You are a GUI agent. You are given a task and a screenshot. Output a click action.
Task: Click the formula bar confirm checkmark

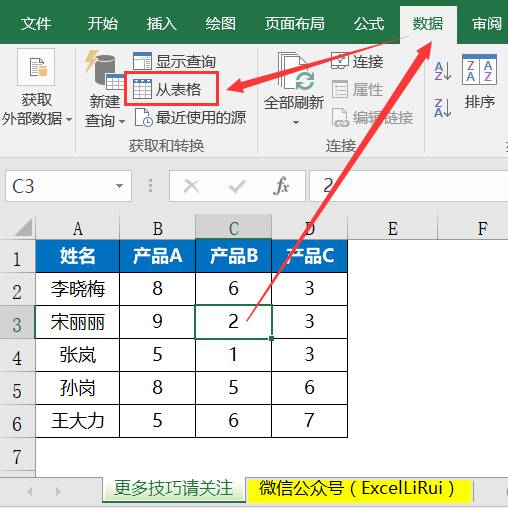(x=237, y=186)
